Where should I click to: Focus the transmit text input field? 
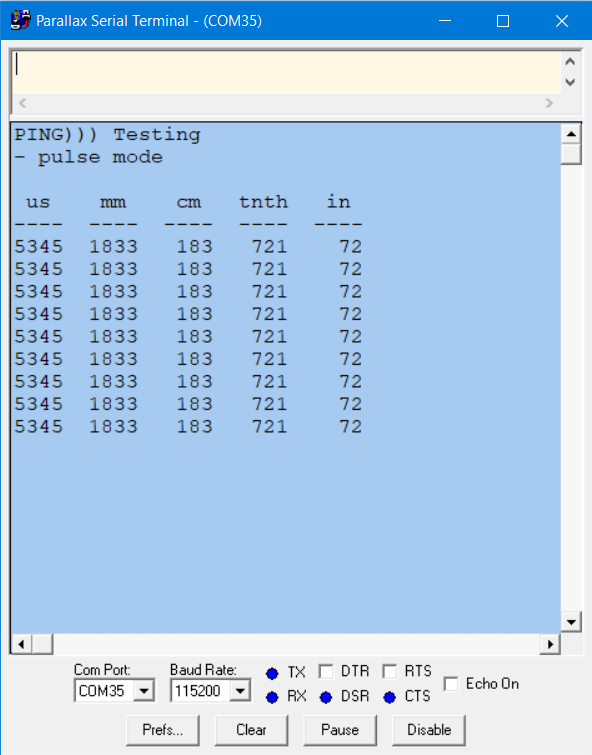(x=286, y=72)
